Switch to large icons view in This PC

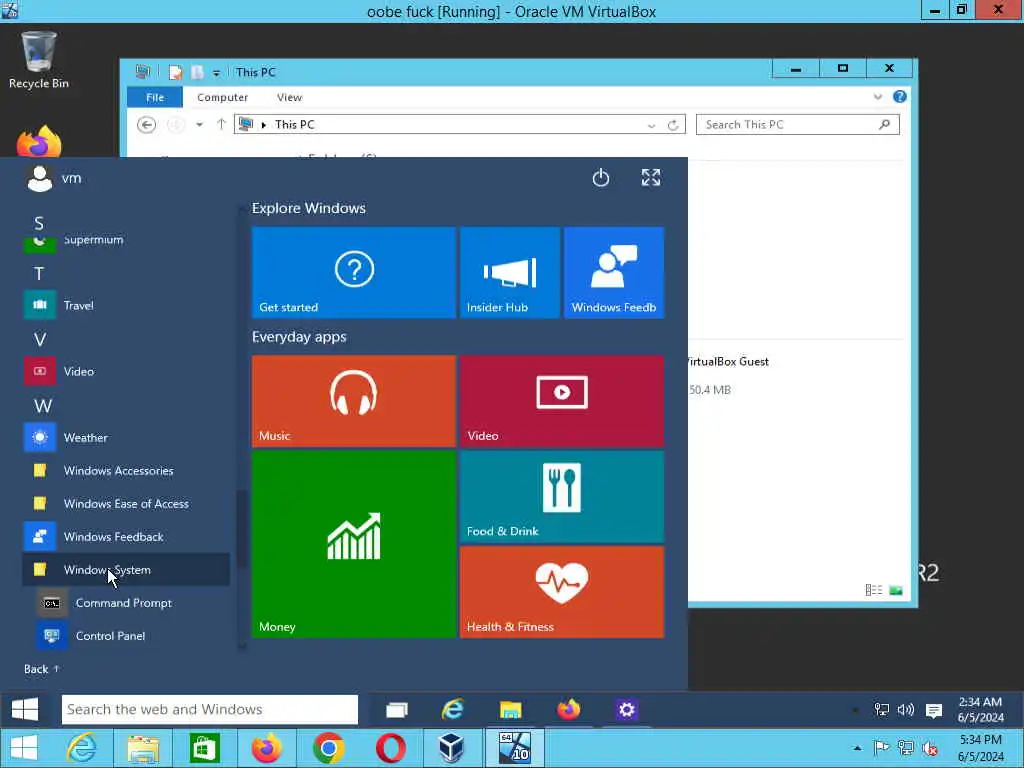point(896,590)
